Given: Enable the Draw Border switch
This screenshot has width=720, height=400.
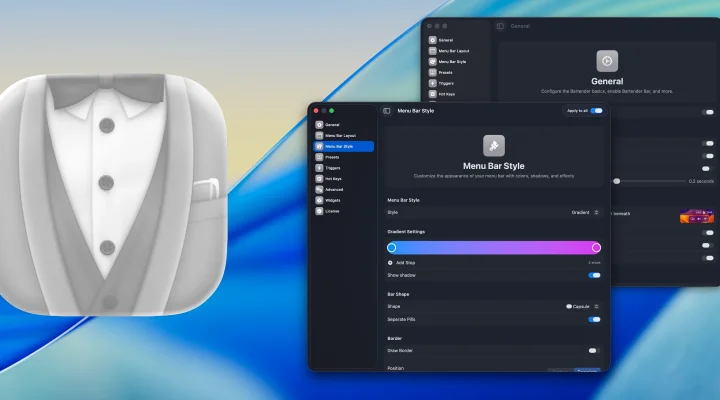Looking at the screenshot, I should (x=594, y=351).
